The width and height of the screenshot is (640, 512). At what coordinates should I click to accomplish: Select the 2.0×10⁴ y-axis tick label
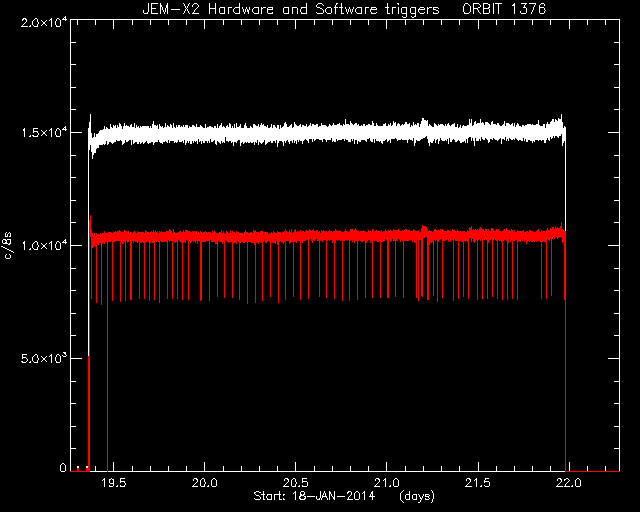point(44,22)
